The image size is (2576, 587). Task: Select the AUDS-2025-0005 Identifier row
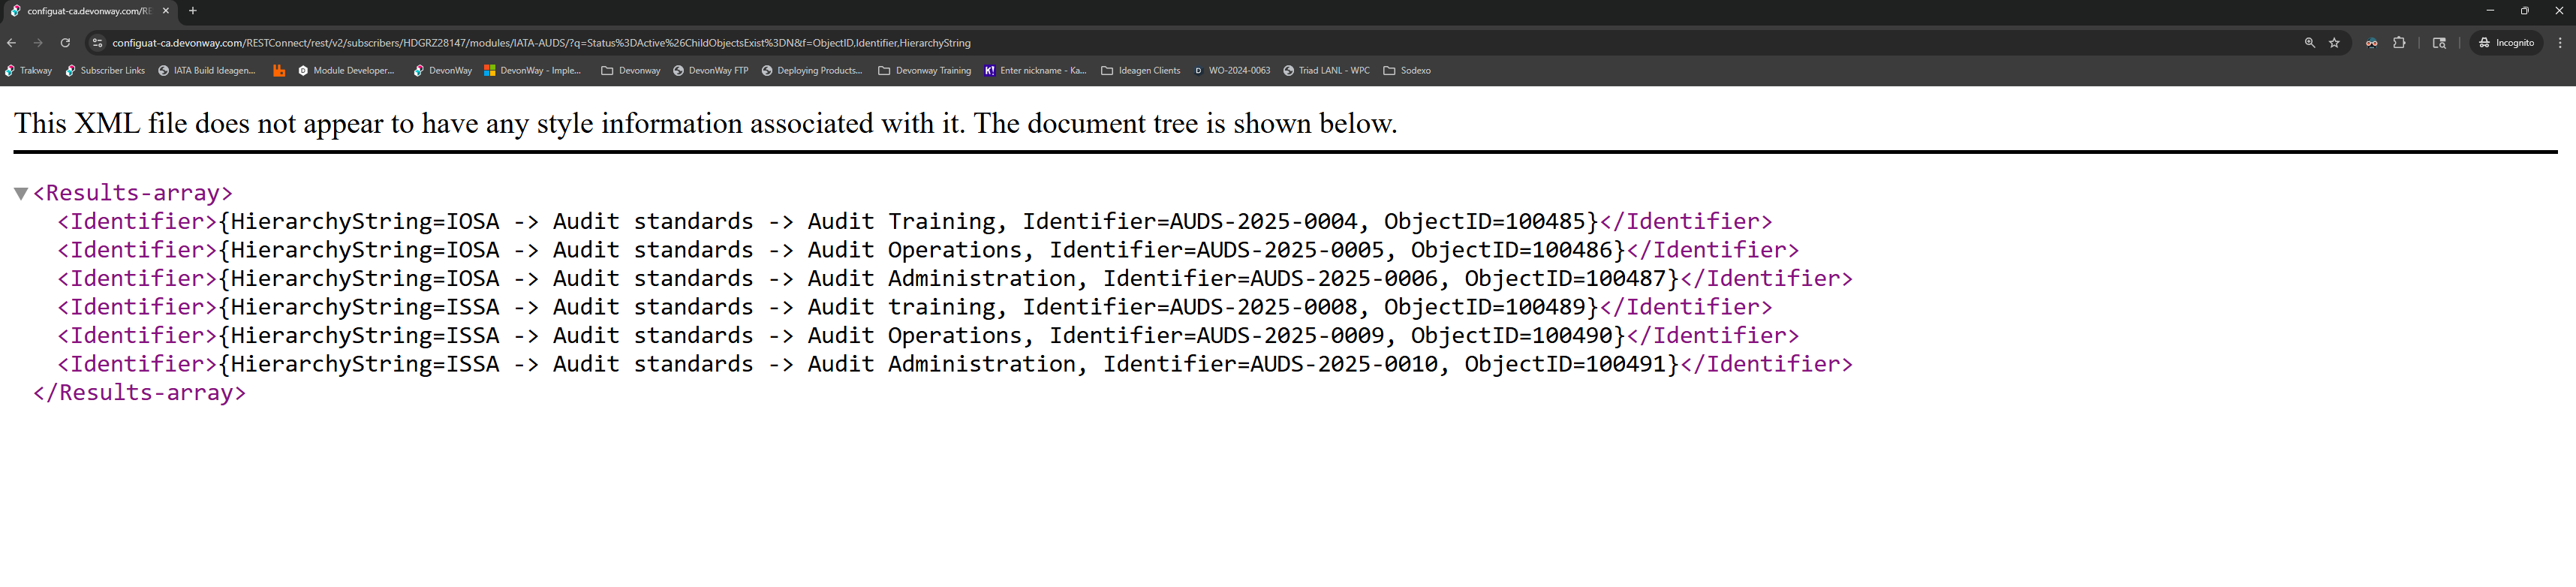click(x=928, y=250)
